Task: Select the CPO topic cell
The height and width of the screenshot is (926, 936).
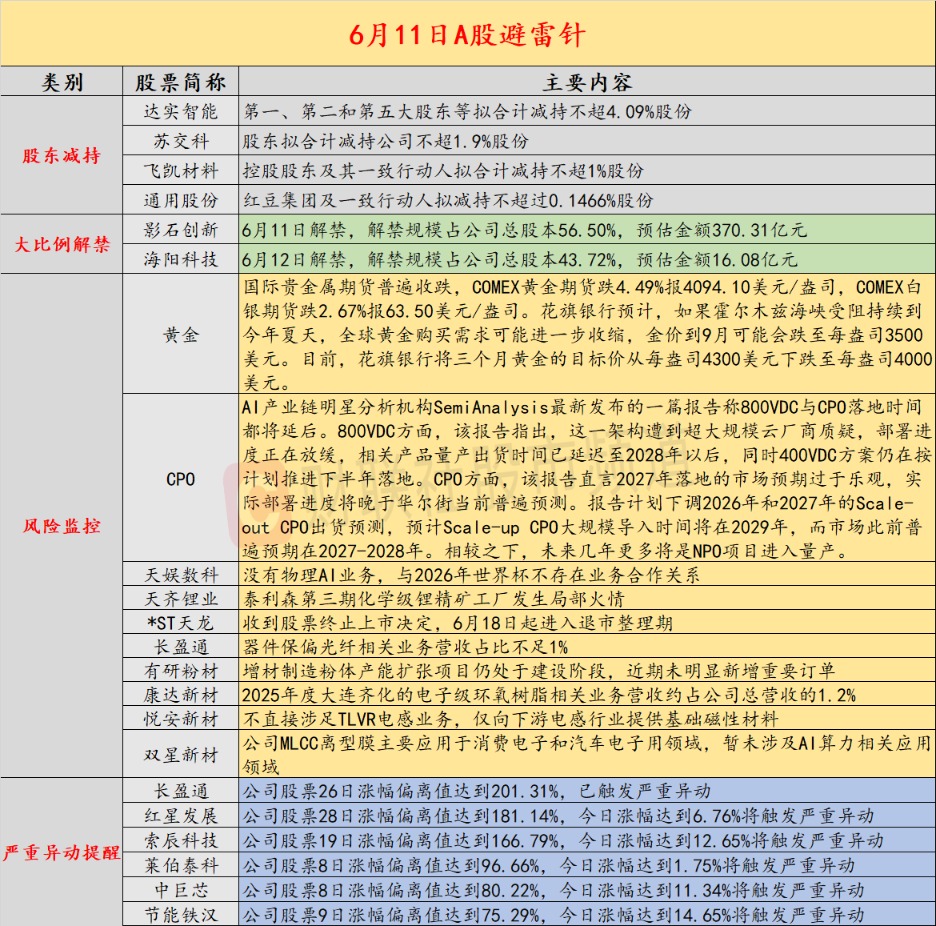Action: [x=180, y=478]
